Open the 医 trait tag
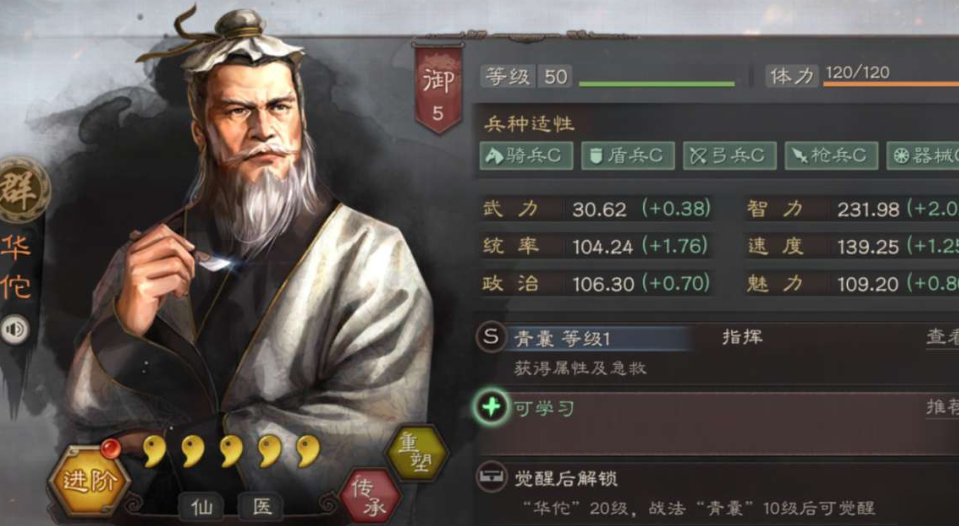 (x=262, y=506)
